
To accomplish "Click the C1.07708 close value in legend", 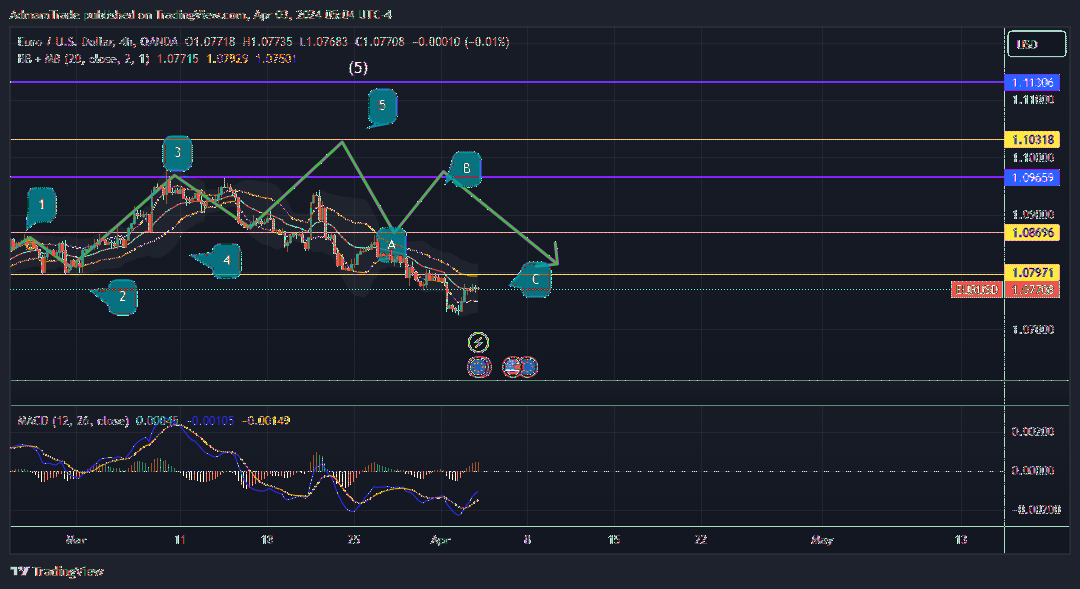I will [x=380, y=42].
